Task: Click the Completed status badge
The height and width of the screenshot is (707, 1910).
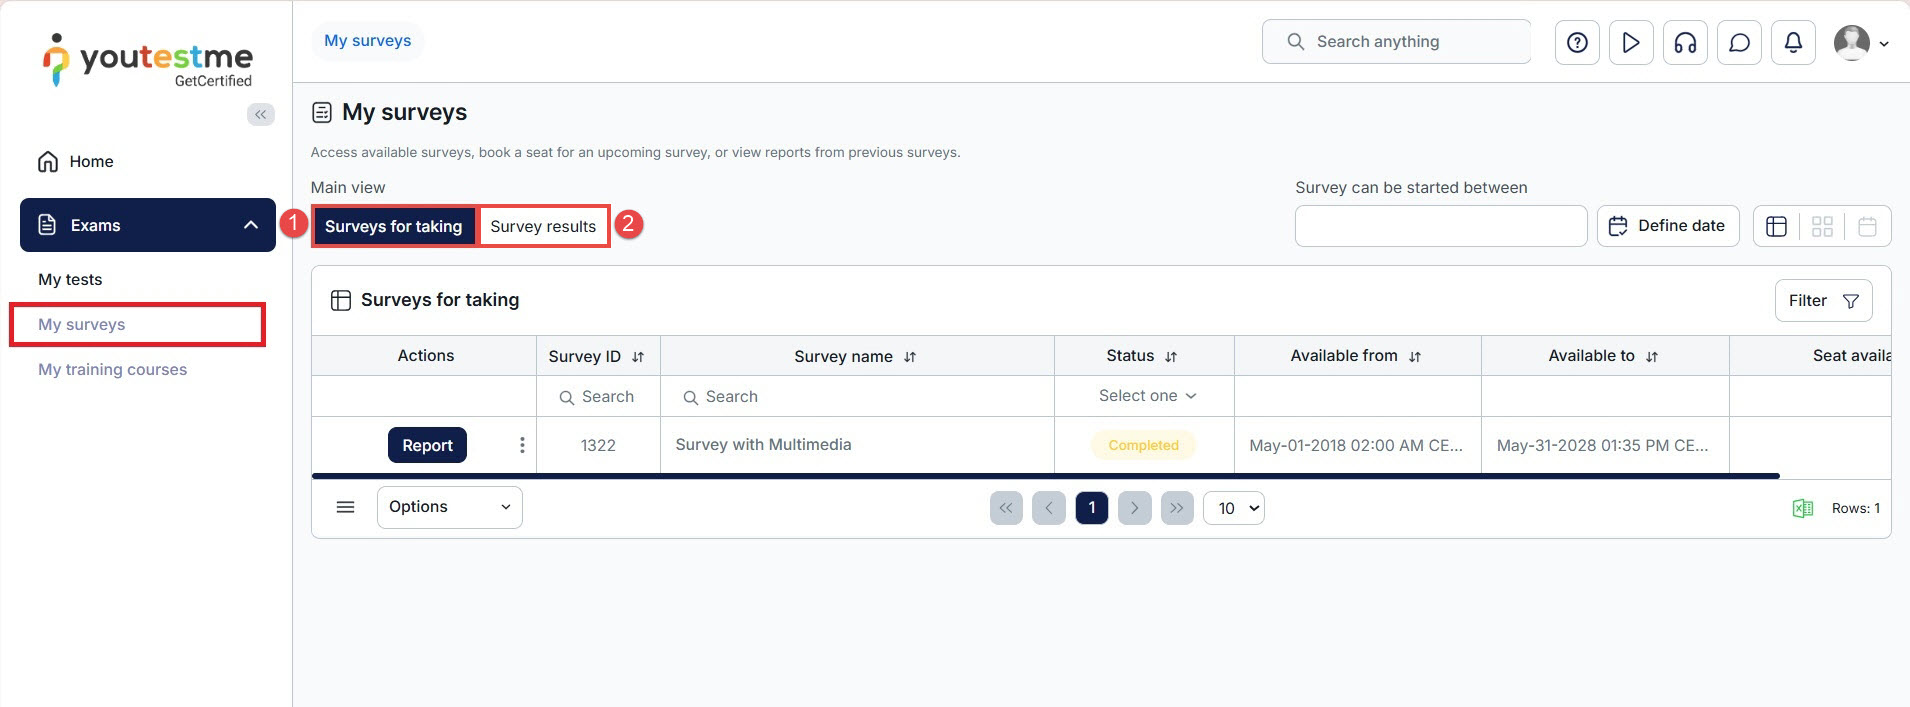Action: [1143, 445]
